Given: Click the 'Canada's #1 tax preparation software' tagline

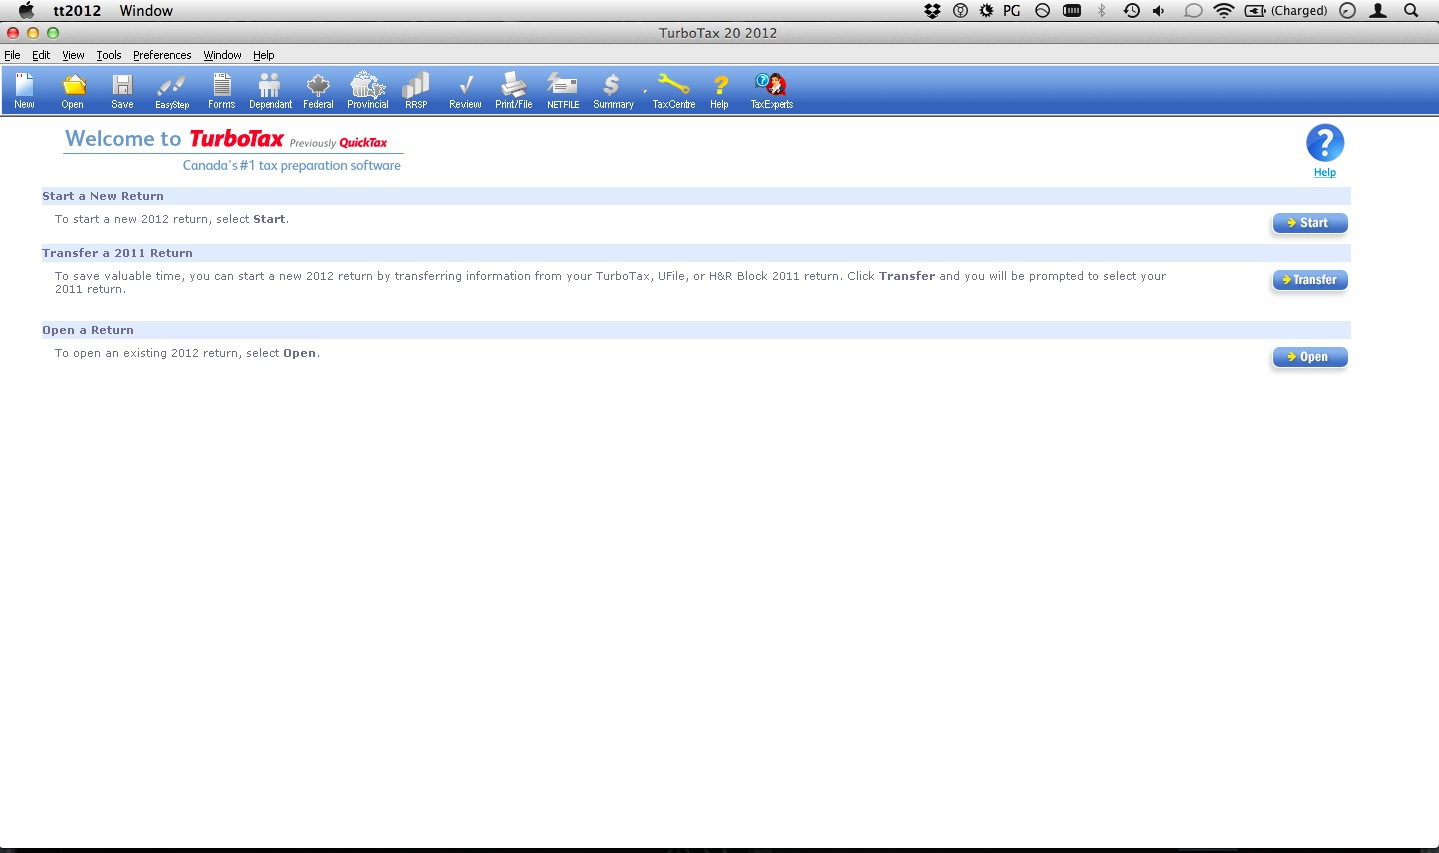Looking at the screenshot, I should tap(292, 166).
